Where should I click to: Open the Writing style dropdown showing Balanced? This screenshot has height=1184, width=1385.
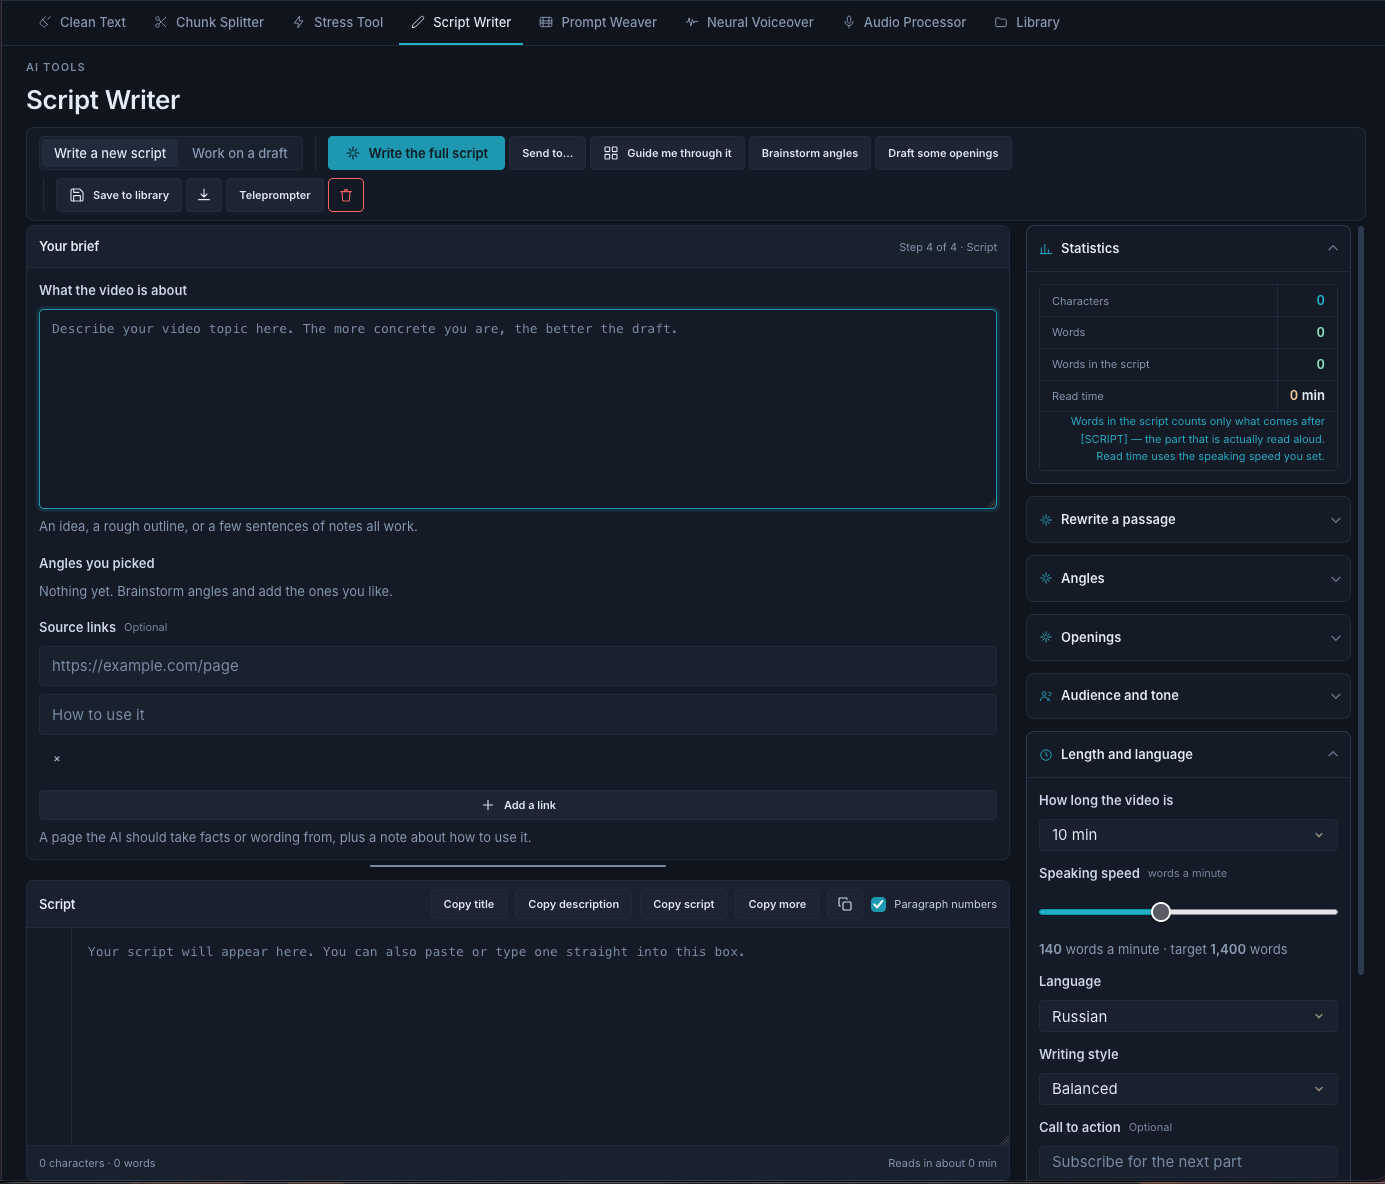(x=1188, y=1089)
